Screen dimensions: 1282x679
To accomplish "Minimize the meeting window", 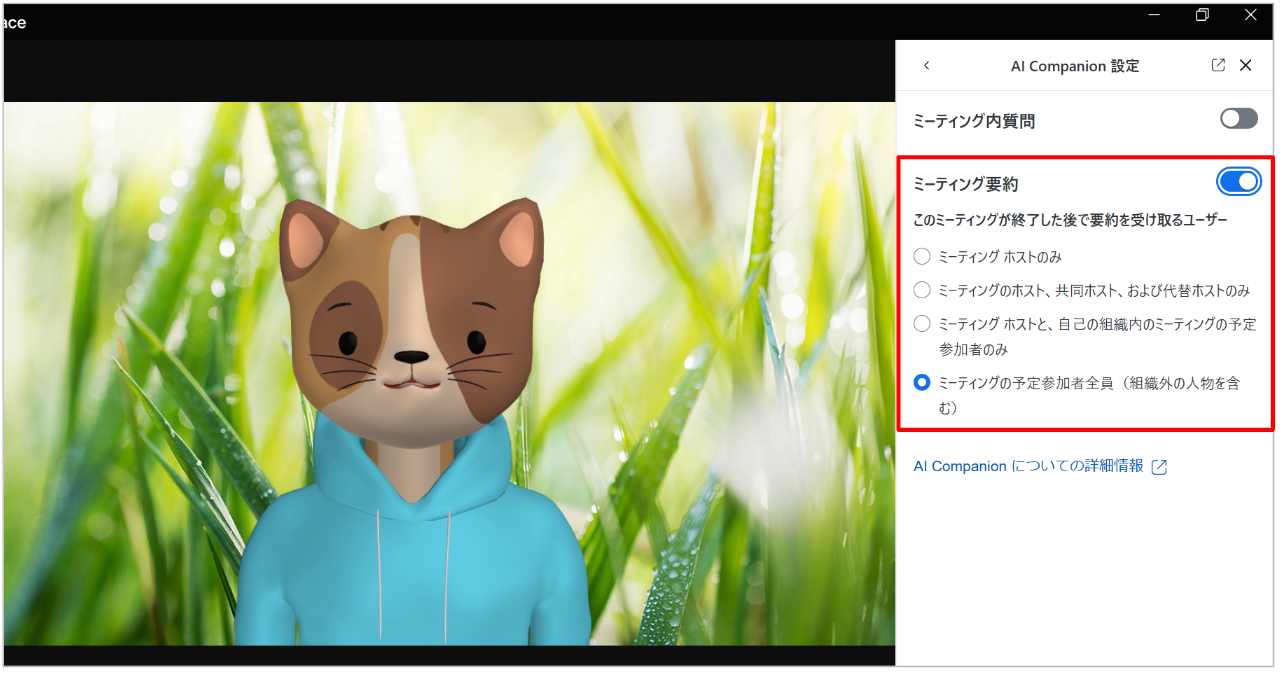I will [1154, 15].
